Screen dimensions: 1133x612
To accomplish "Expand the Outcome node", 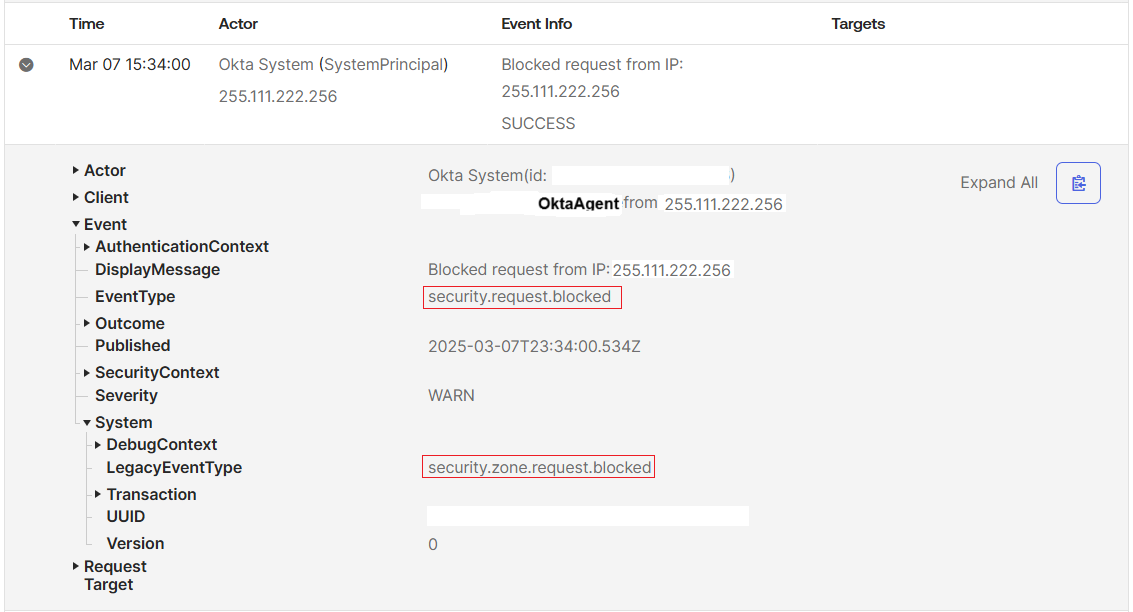I will pos(85,323).
